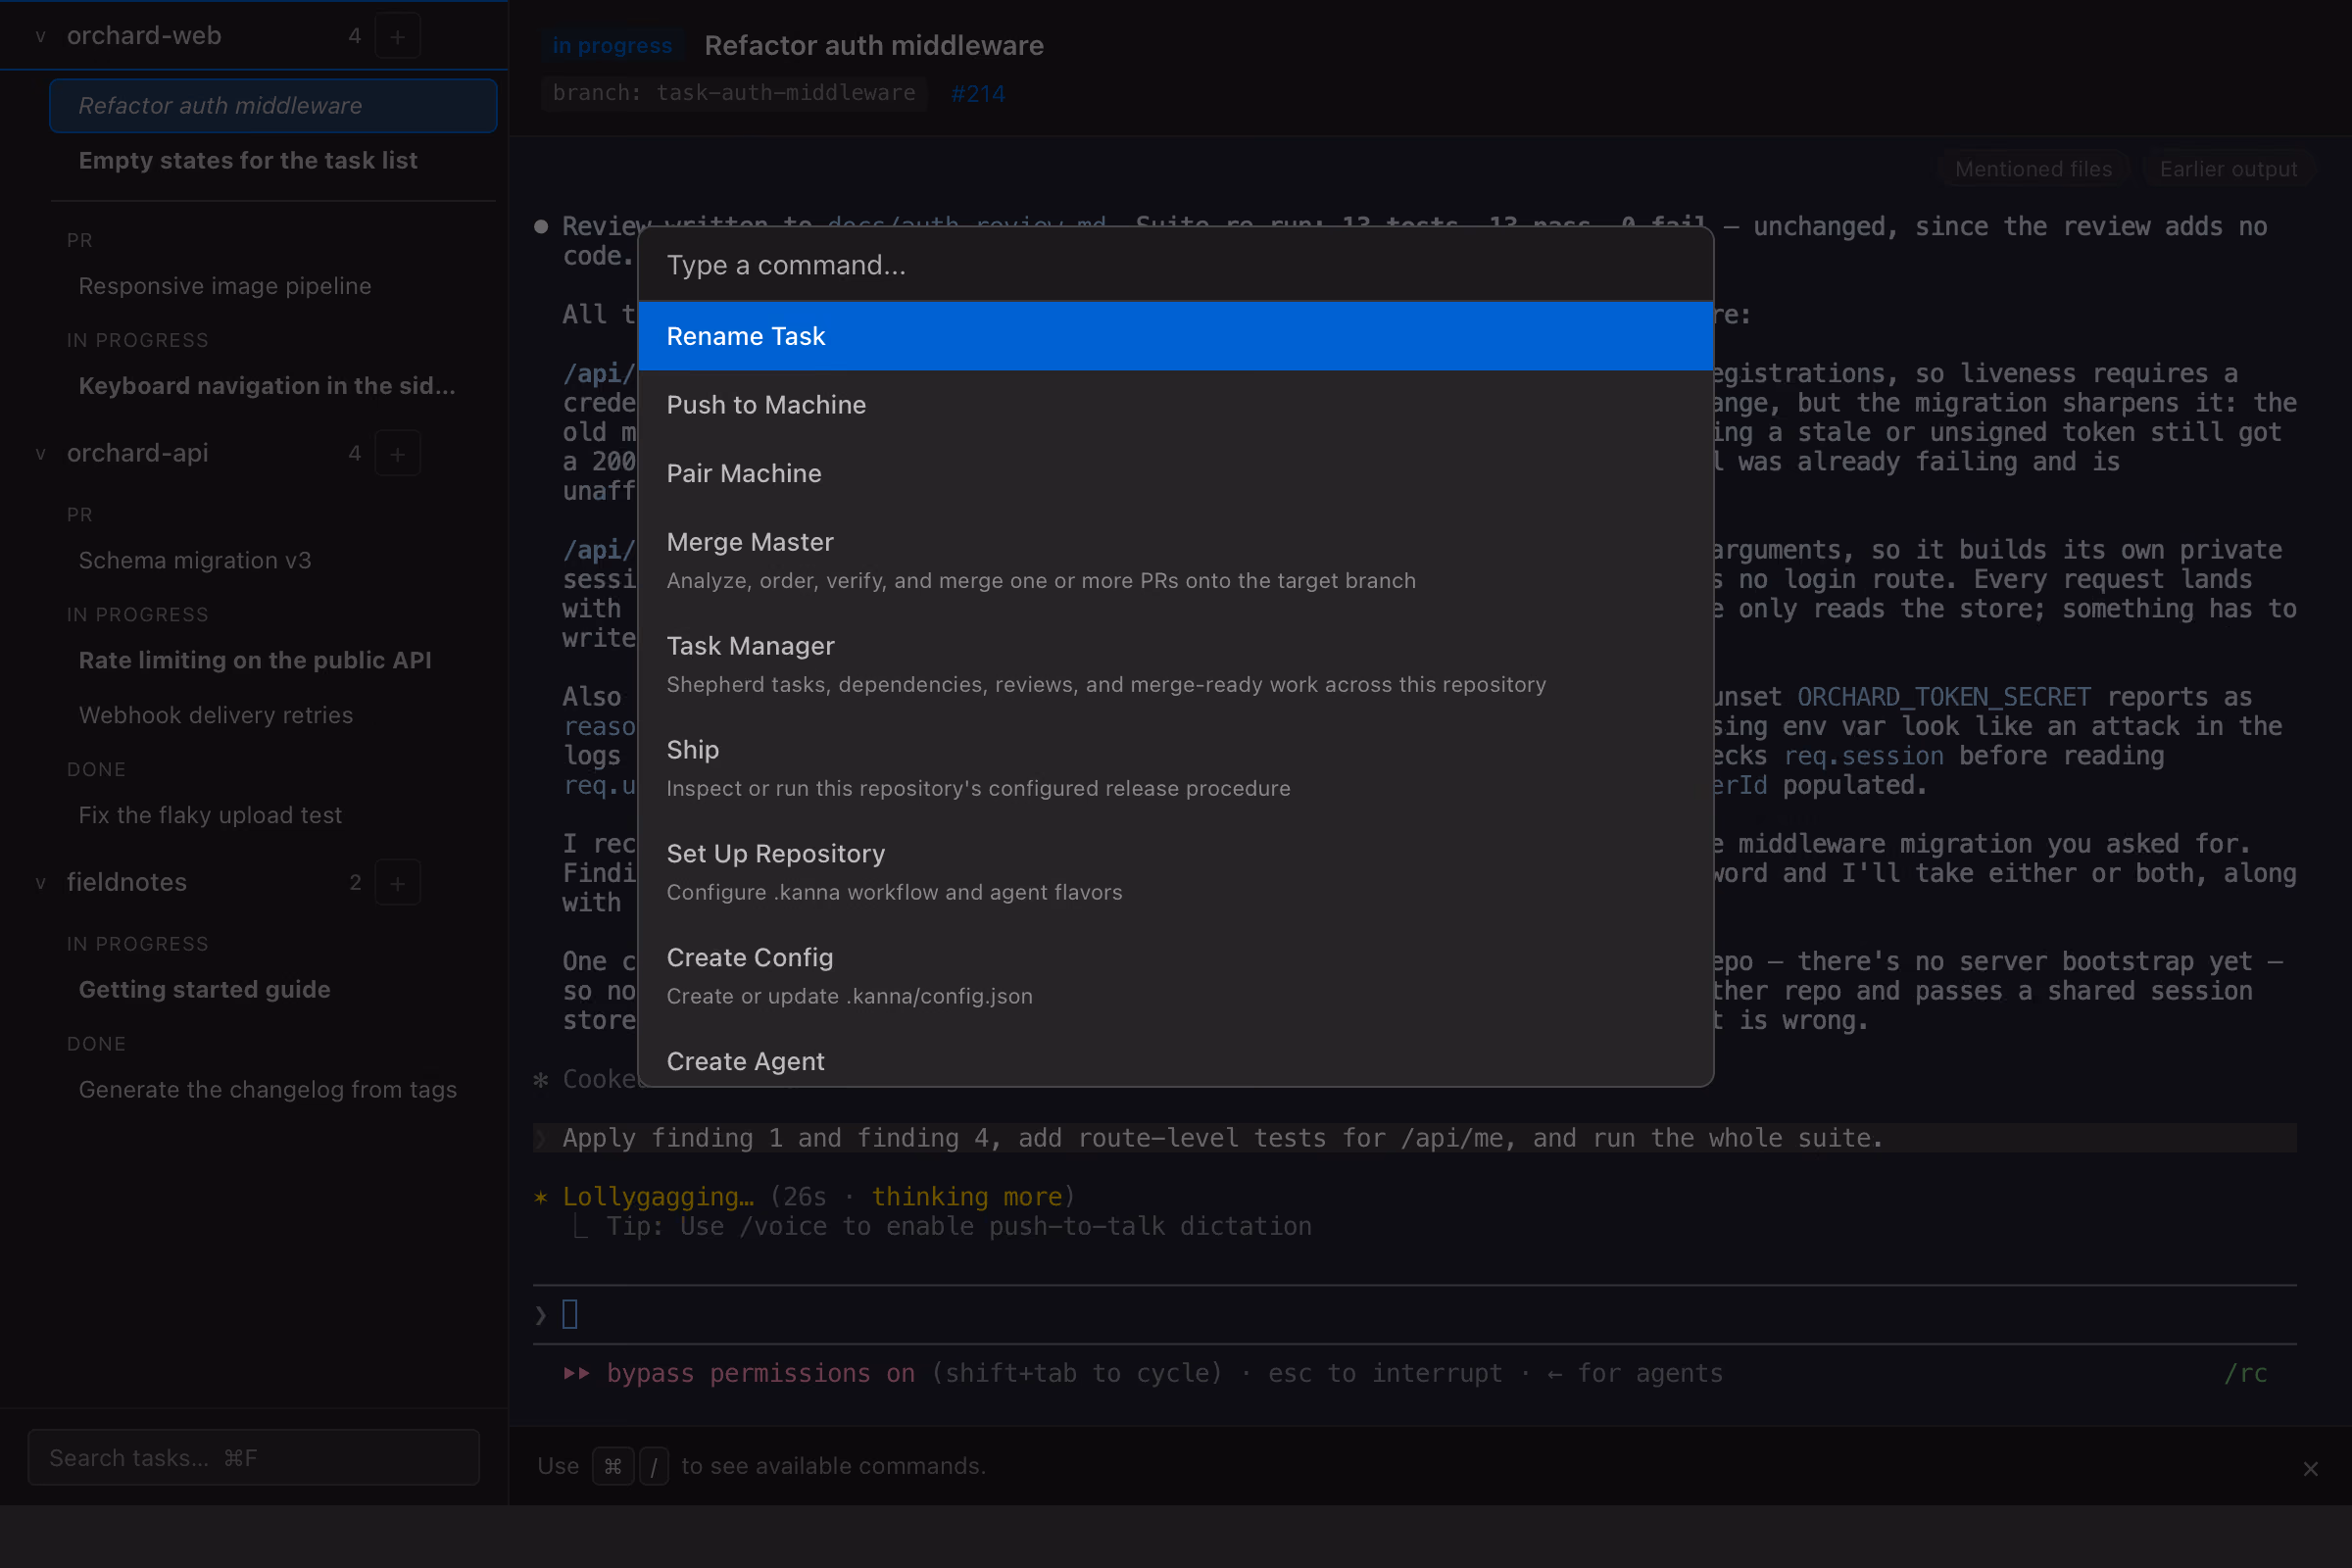The height and width of the screenshot is (1568, 2352).
Task: Open Fix the flaky upload test
Action: pos(273,815)
